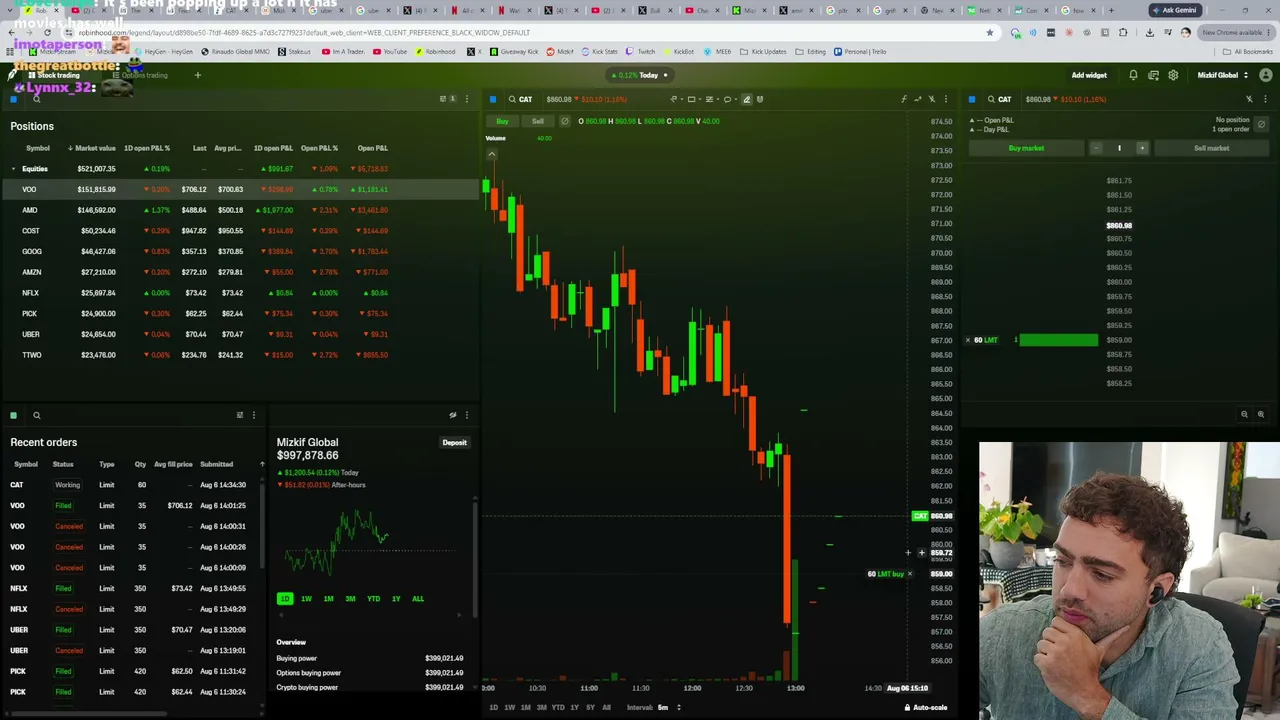The height and width of the screenshot is (720, 1280).
Task: Click the order quantity input field
Action: coord(1119,148)
